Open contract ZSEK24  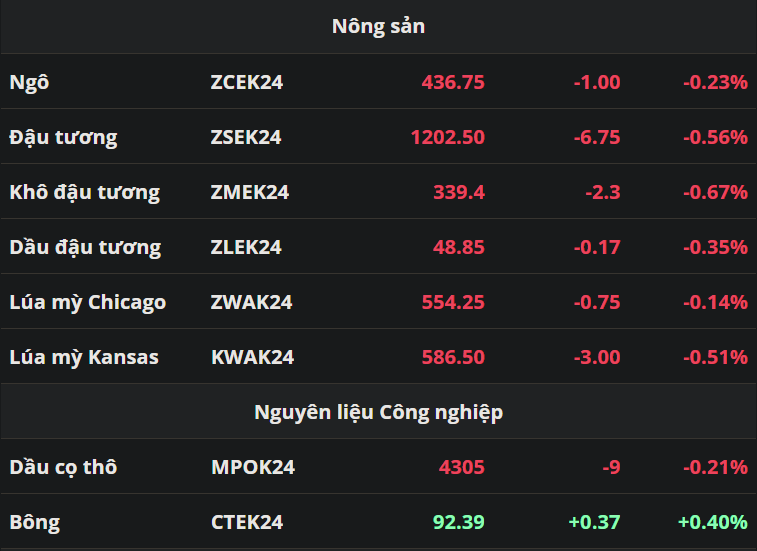point(246,137)
